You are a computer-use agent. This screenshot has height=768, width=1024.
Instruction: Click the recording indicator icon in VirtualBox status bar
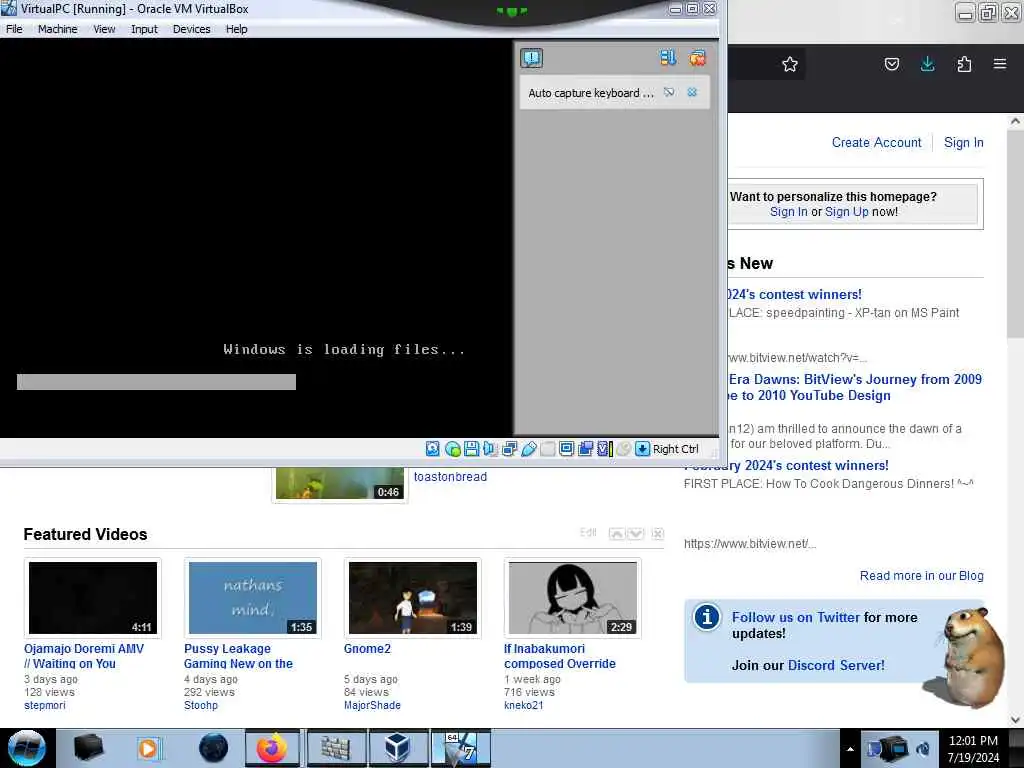point(586,449)
